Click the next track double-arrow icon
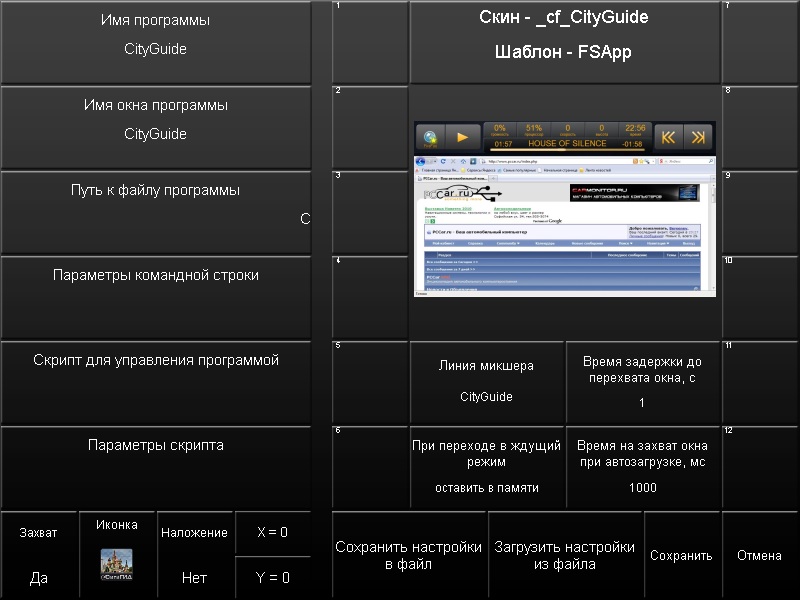The width and height of the screenshot is (800, 600). point(699,137)
